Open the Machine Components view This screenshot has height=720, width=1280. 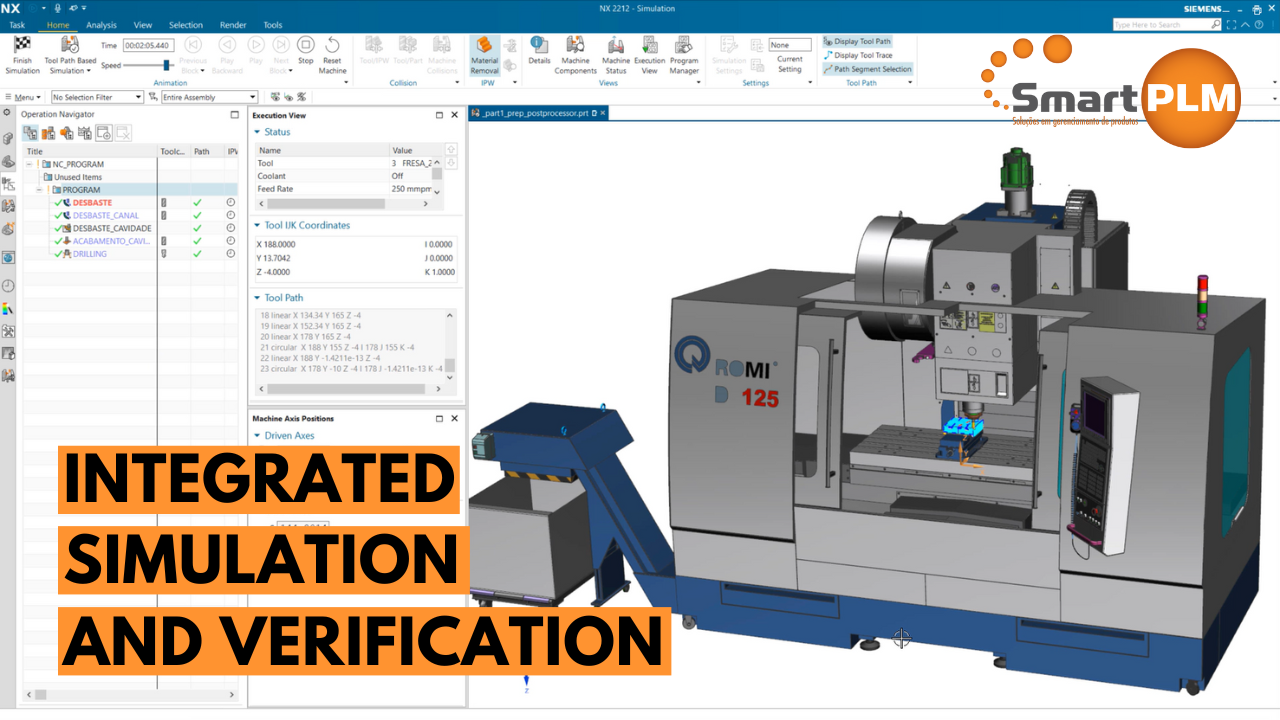575,46
